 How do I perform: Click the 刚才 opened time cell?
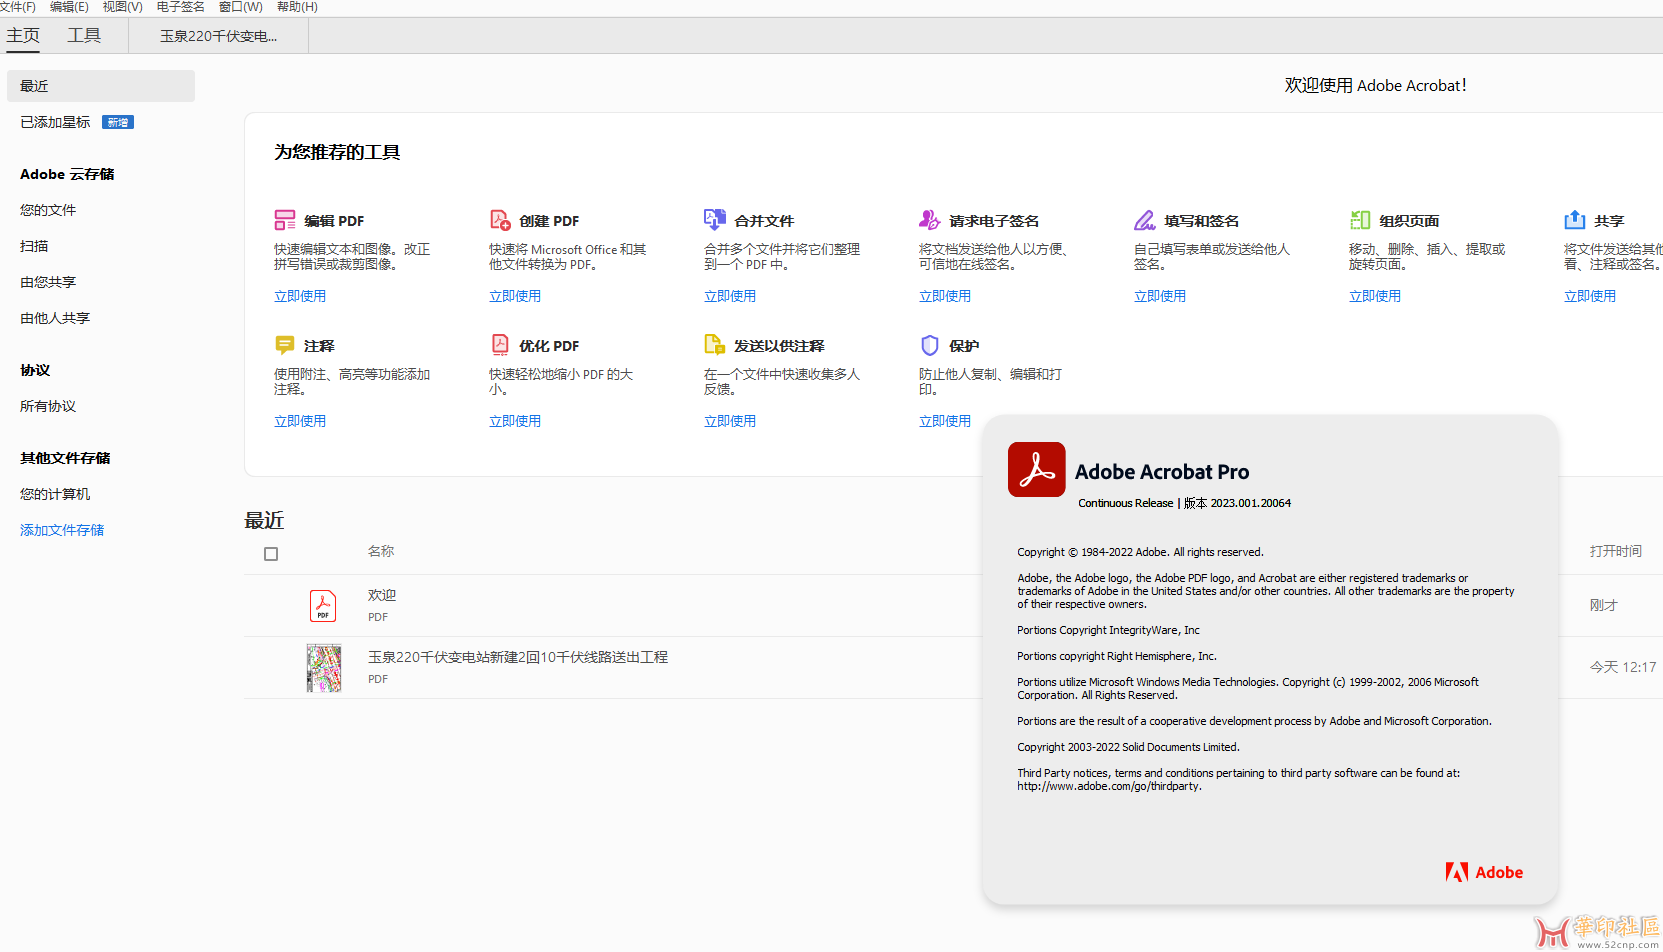(1603, 605)
